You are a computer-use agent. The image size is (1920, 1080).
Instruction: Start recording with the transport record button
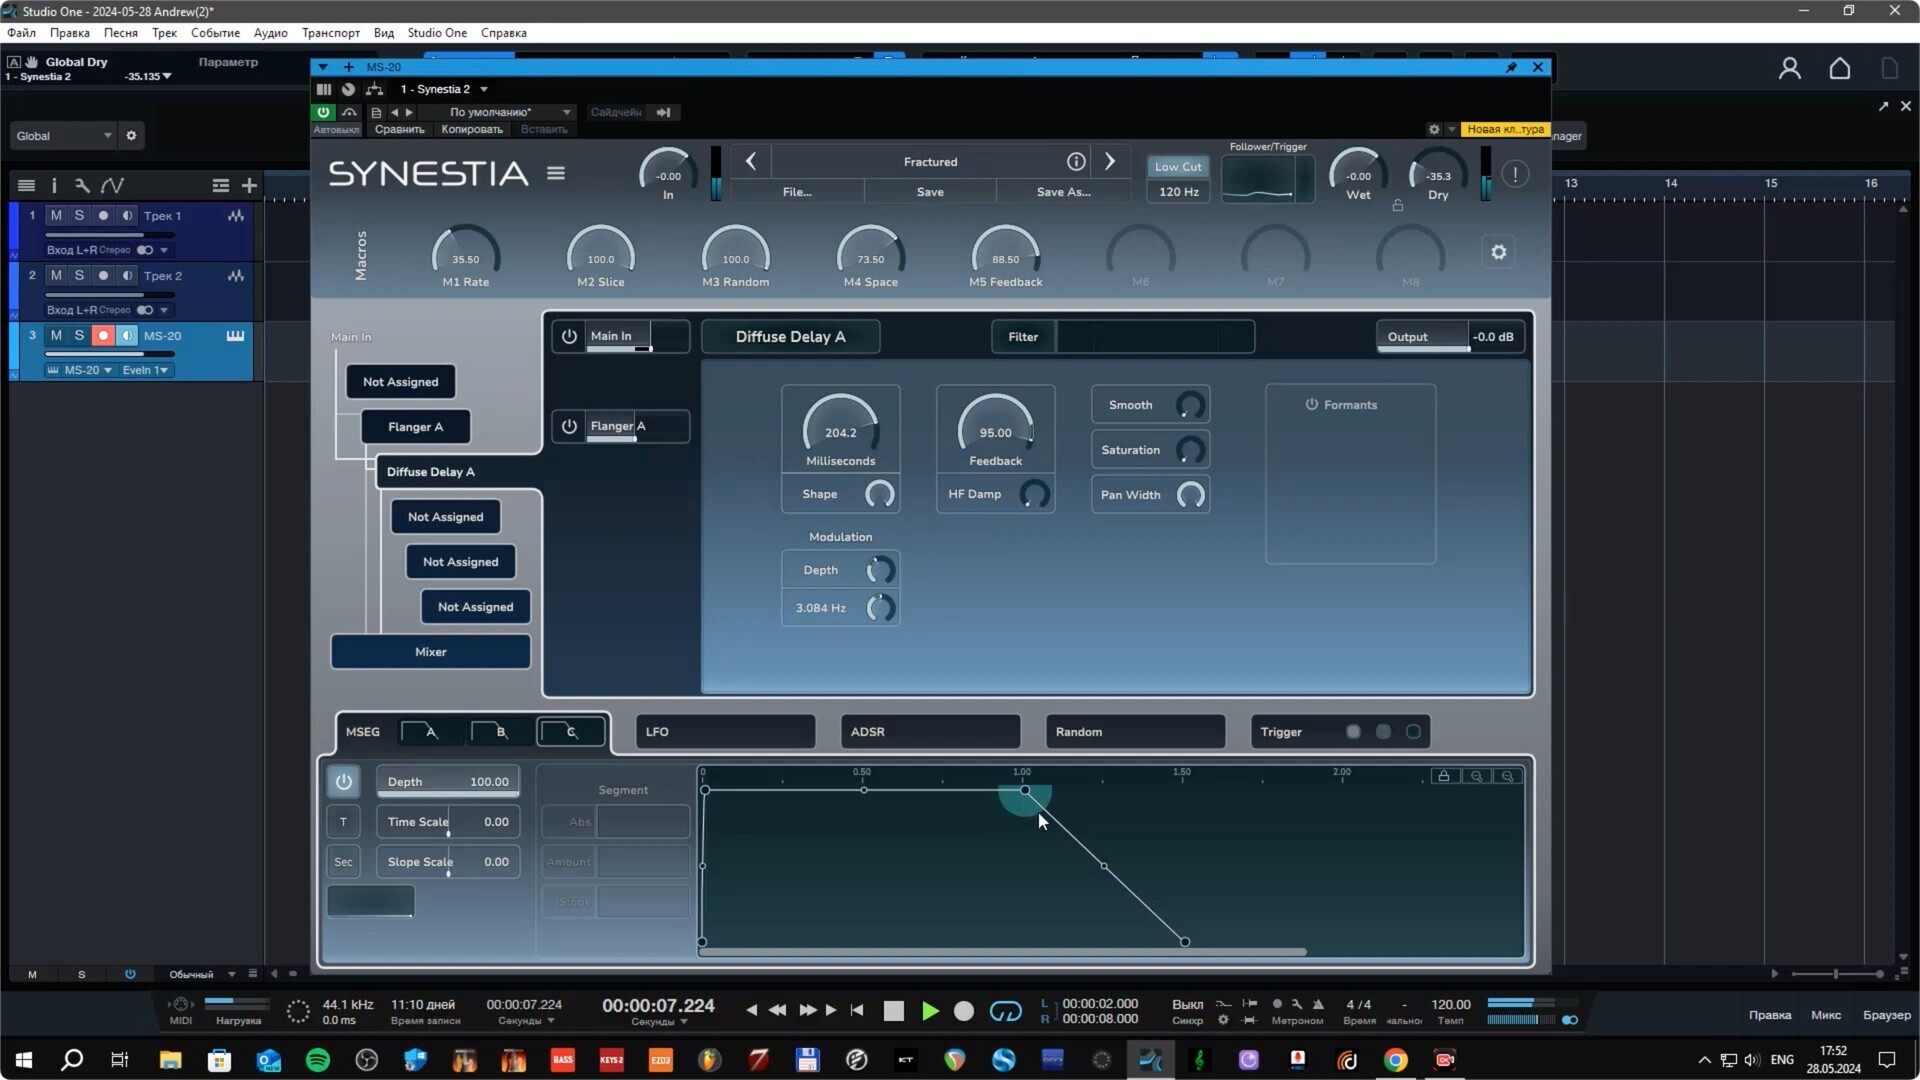(964, 1011)
